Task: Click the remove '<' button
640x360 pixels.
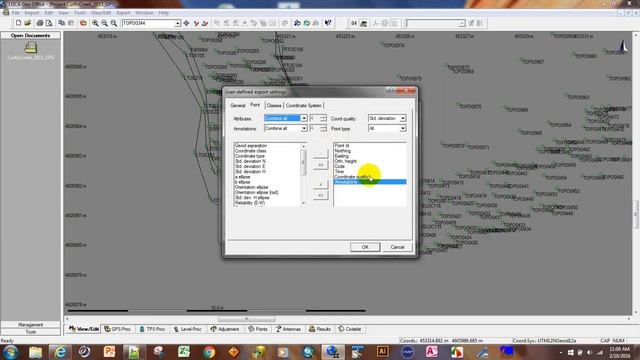Action: 321,185
